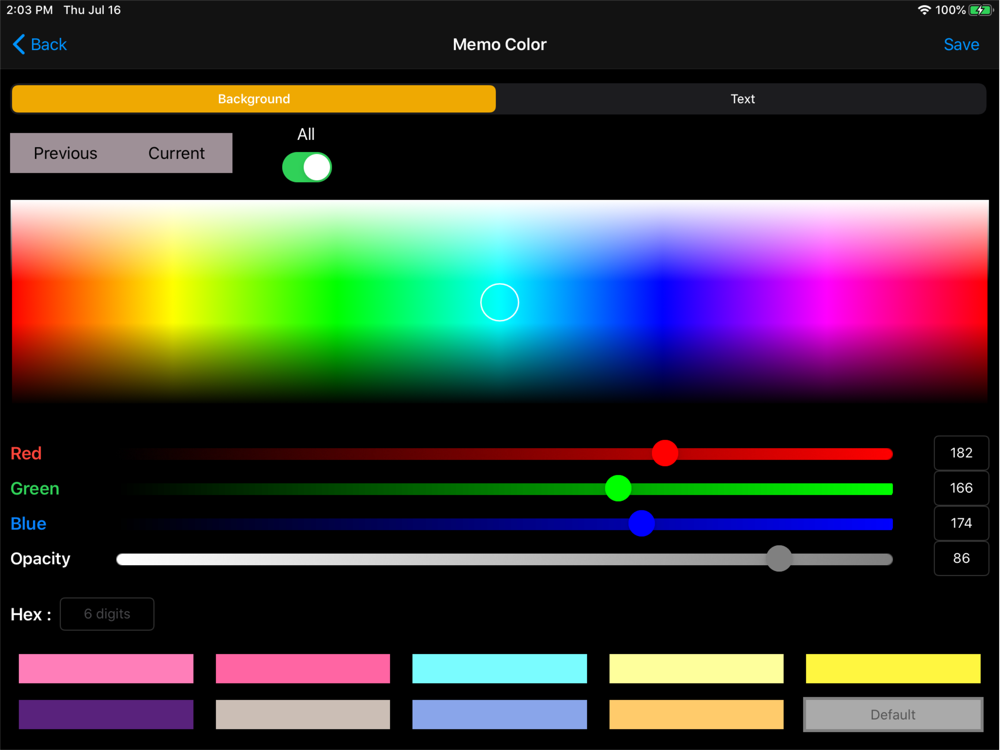Click the Previous color preview box
1000x750 pixels.
pos(66,153)
